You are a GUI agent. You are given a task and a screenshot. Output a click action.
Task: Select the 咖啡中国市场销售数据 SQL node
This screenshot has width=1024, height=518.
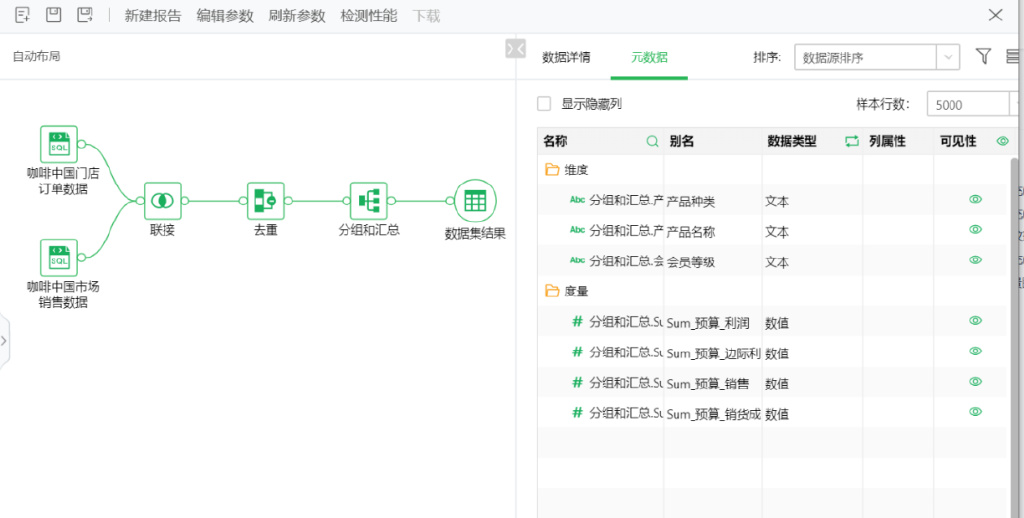pos(58,257)
